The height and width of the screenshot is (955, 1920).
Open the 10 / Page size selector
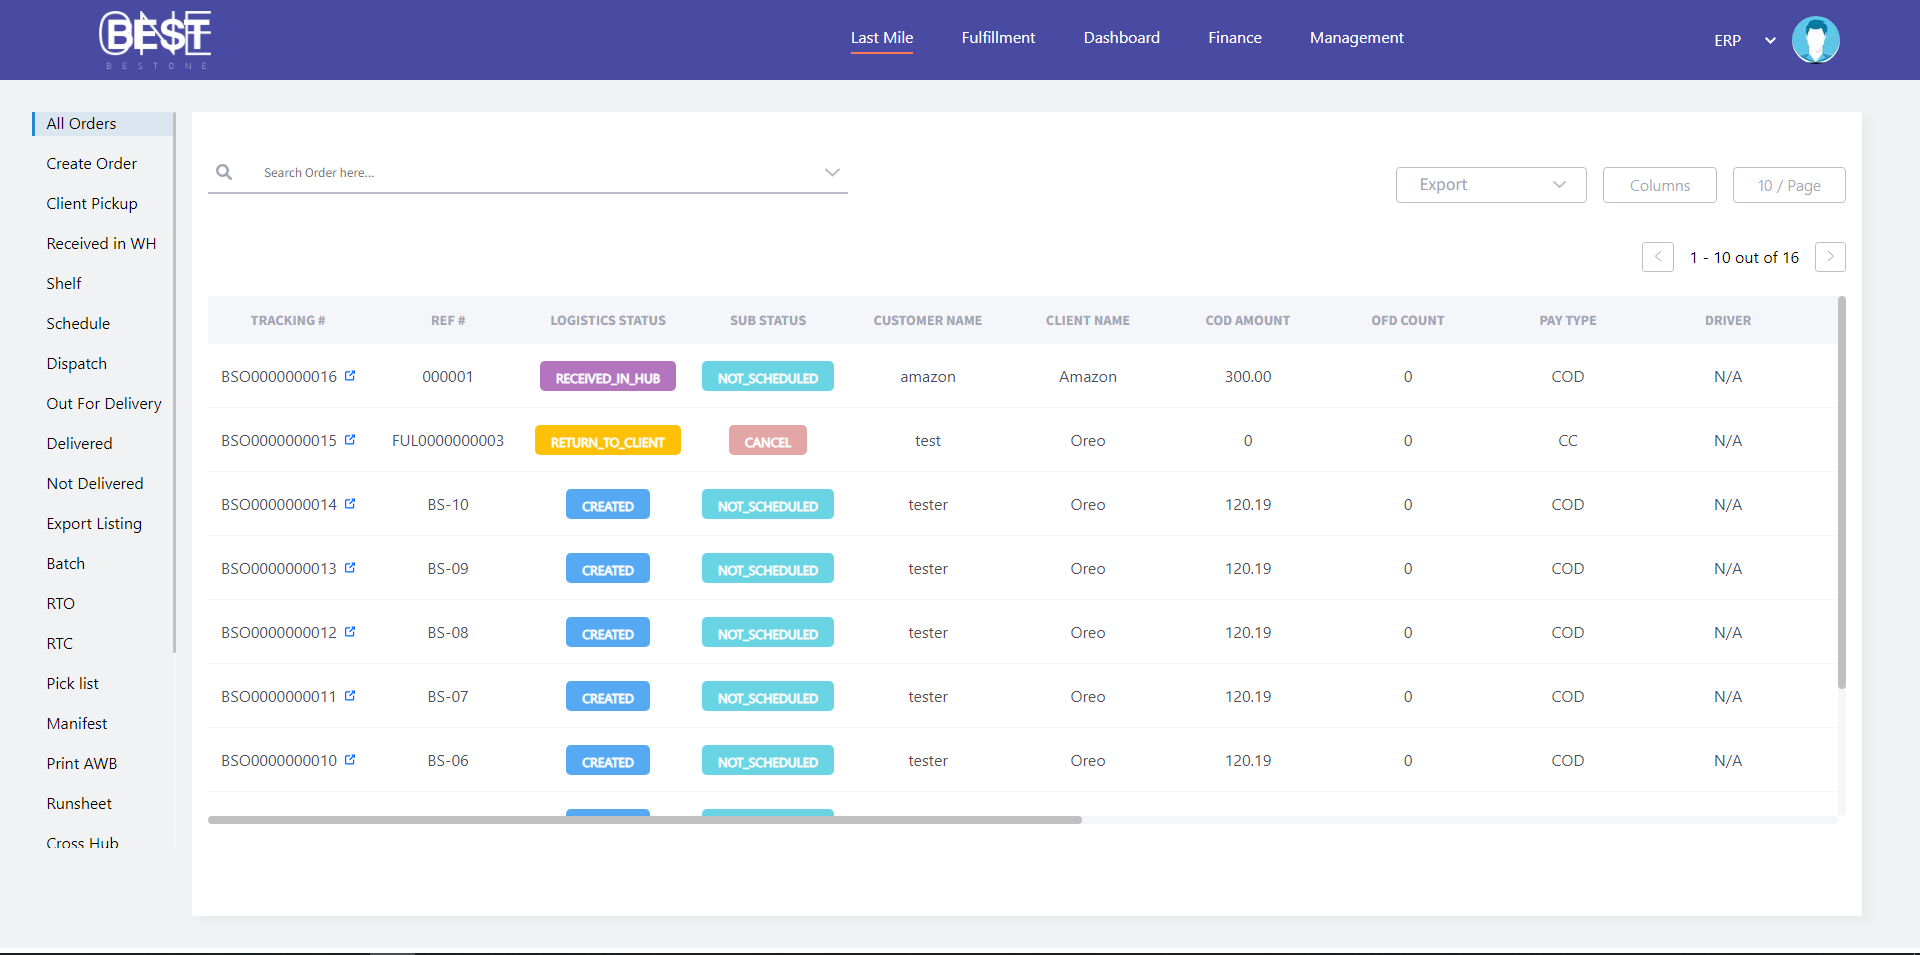pyautogui.click(x=1788, y=185)
